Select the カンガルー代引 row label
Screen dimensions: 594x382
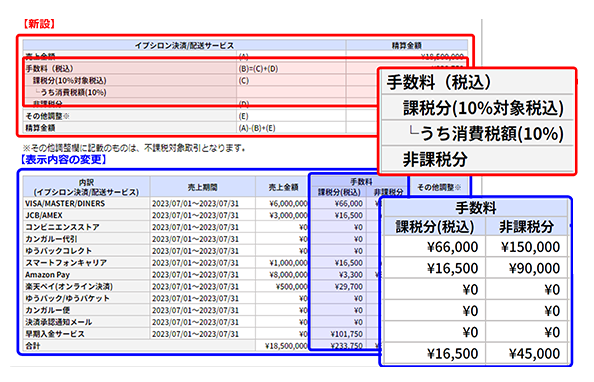[x=51, y=239]
